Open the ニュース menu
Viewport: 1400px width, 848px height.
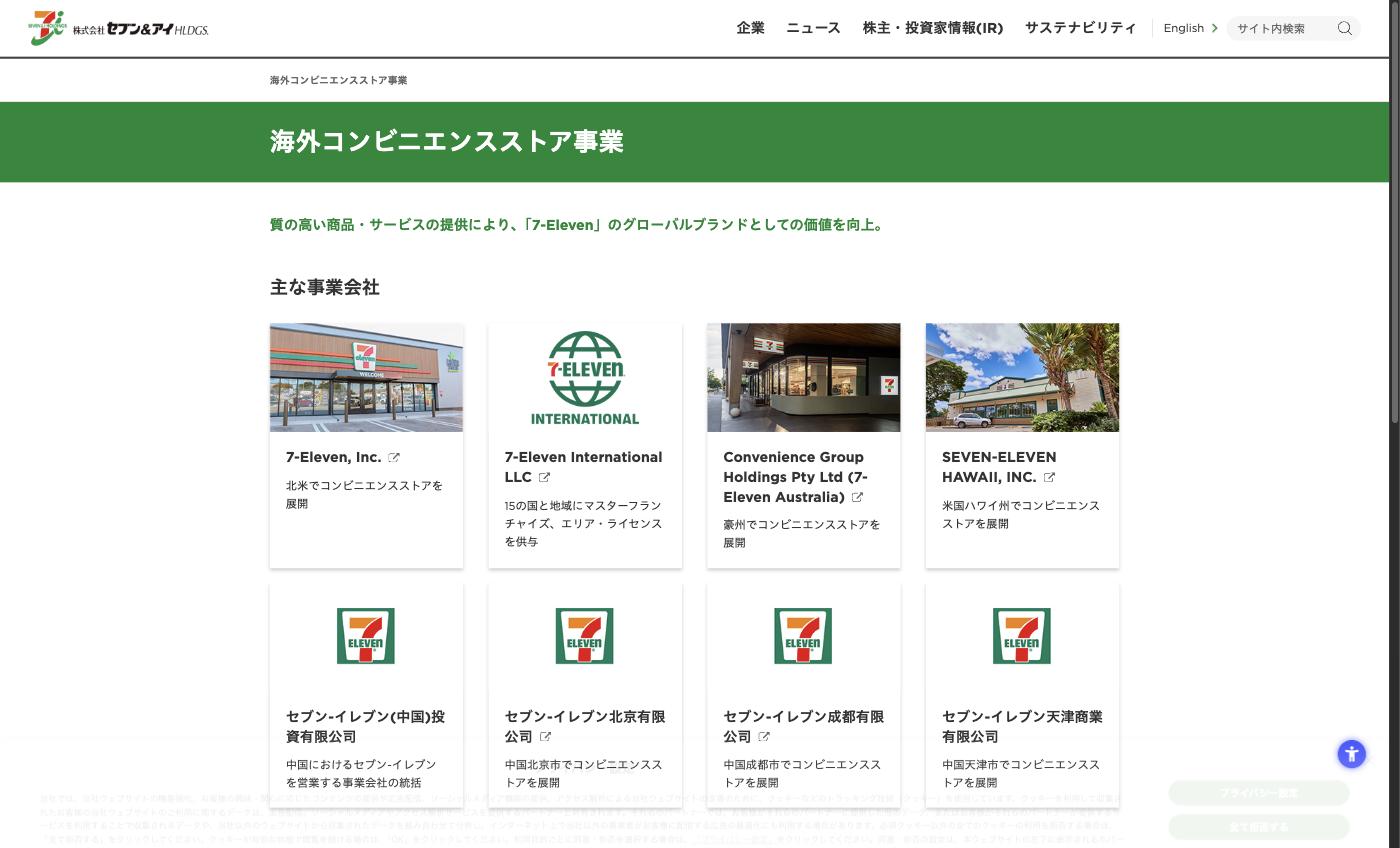point(813,28)
